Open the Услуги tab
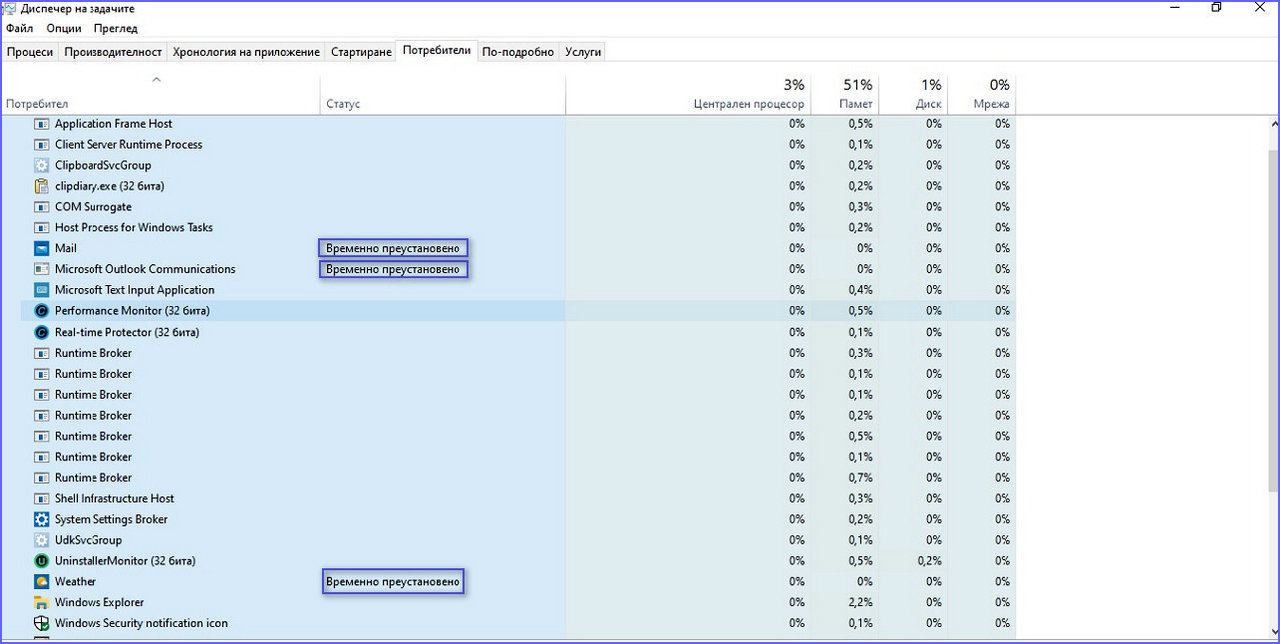The image size is (1280, 644). pos(583,52)
